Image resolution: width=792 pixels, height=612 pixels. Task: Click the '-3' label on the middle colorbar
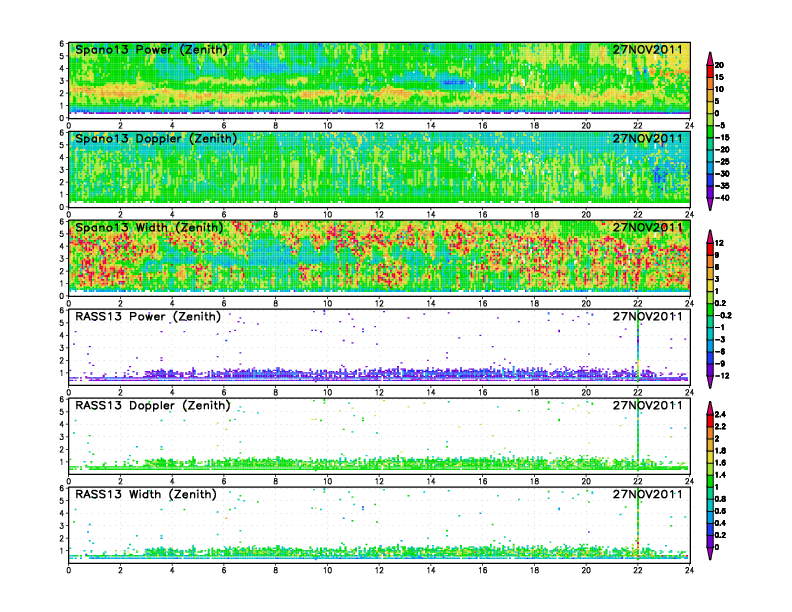click(720, 339)
